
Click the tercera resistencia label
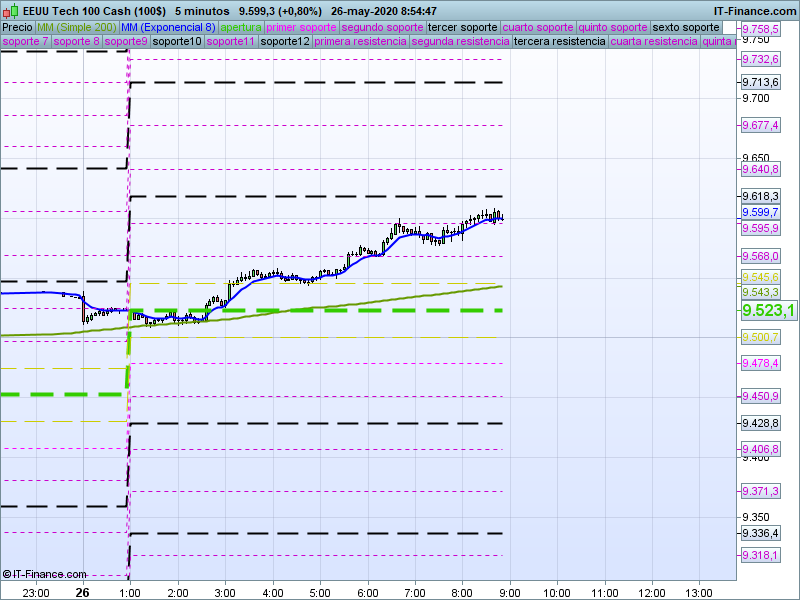(x=558, y=42)
